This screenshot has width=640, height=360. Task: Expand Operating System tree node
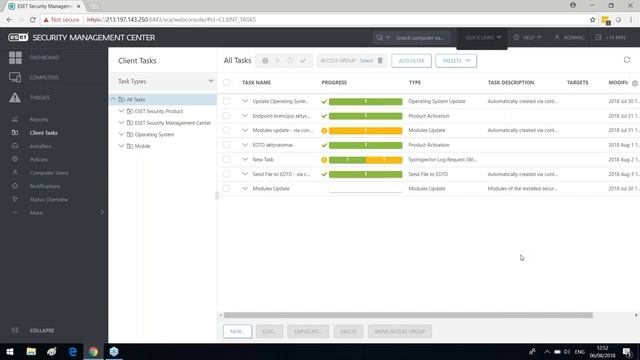pos(121,134)
